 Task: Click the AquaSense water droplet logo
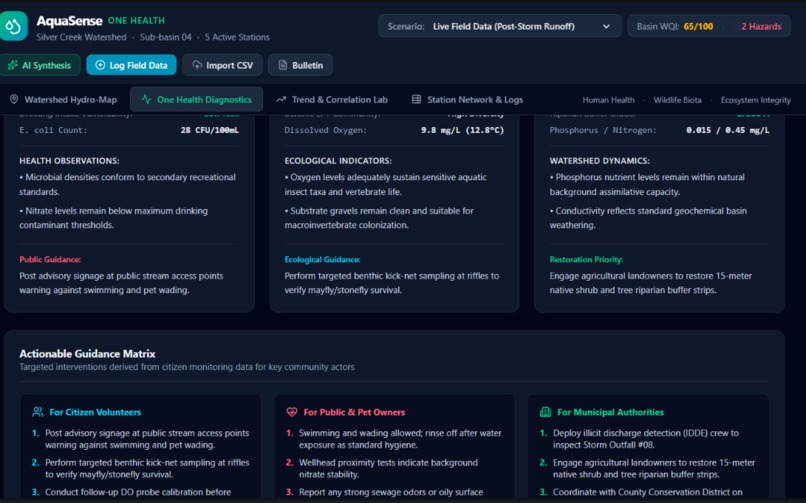pos(13,26)
